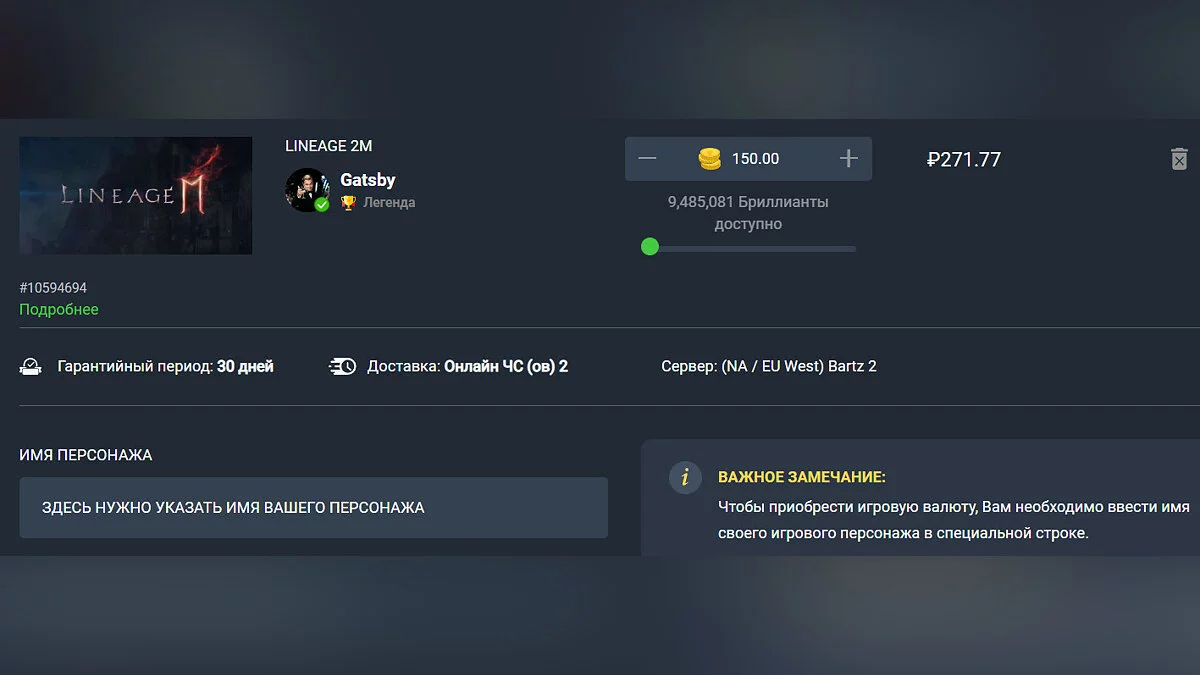Click the Гарантийный период: 30 дней text
Image resolution: width=1200 pixels, height=675 pixels.
coord(166,366)
